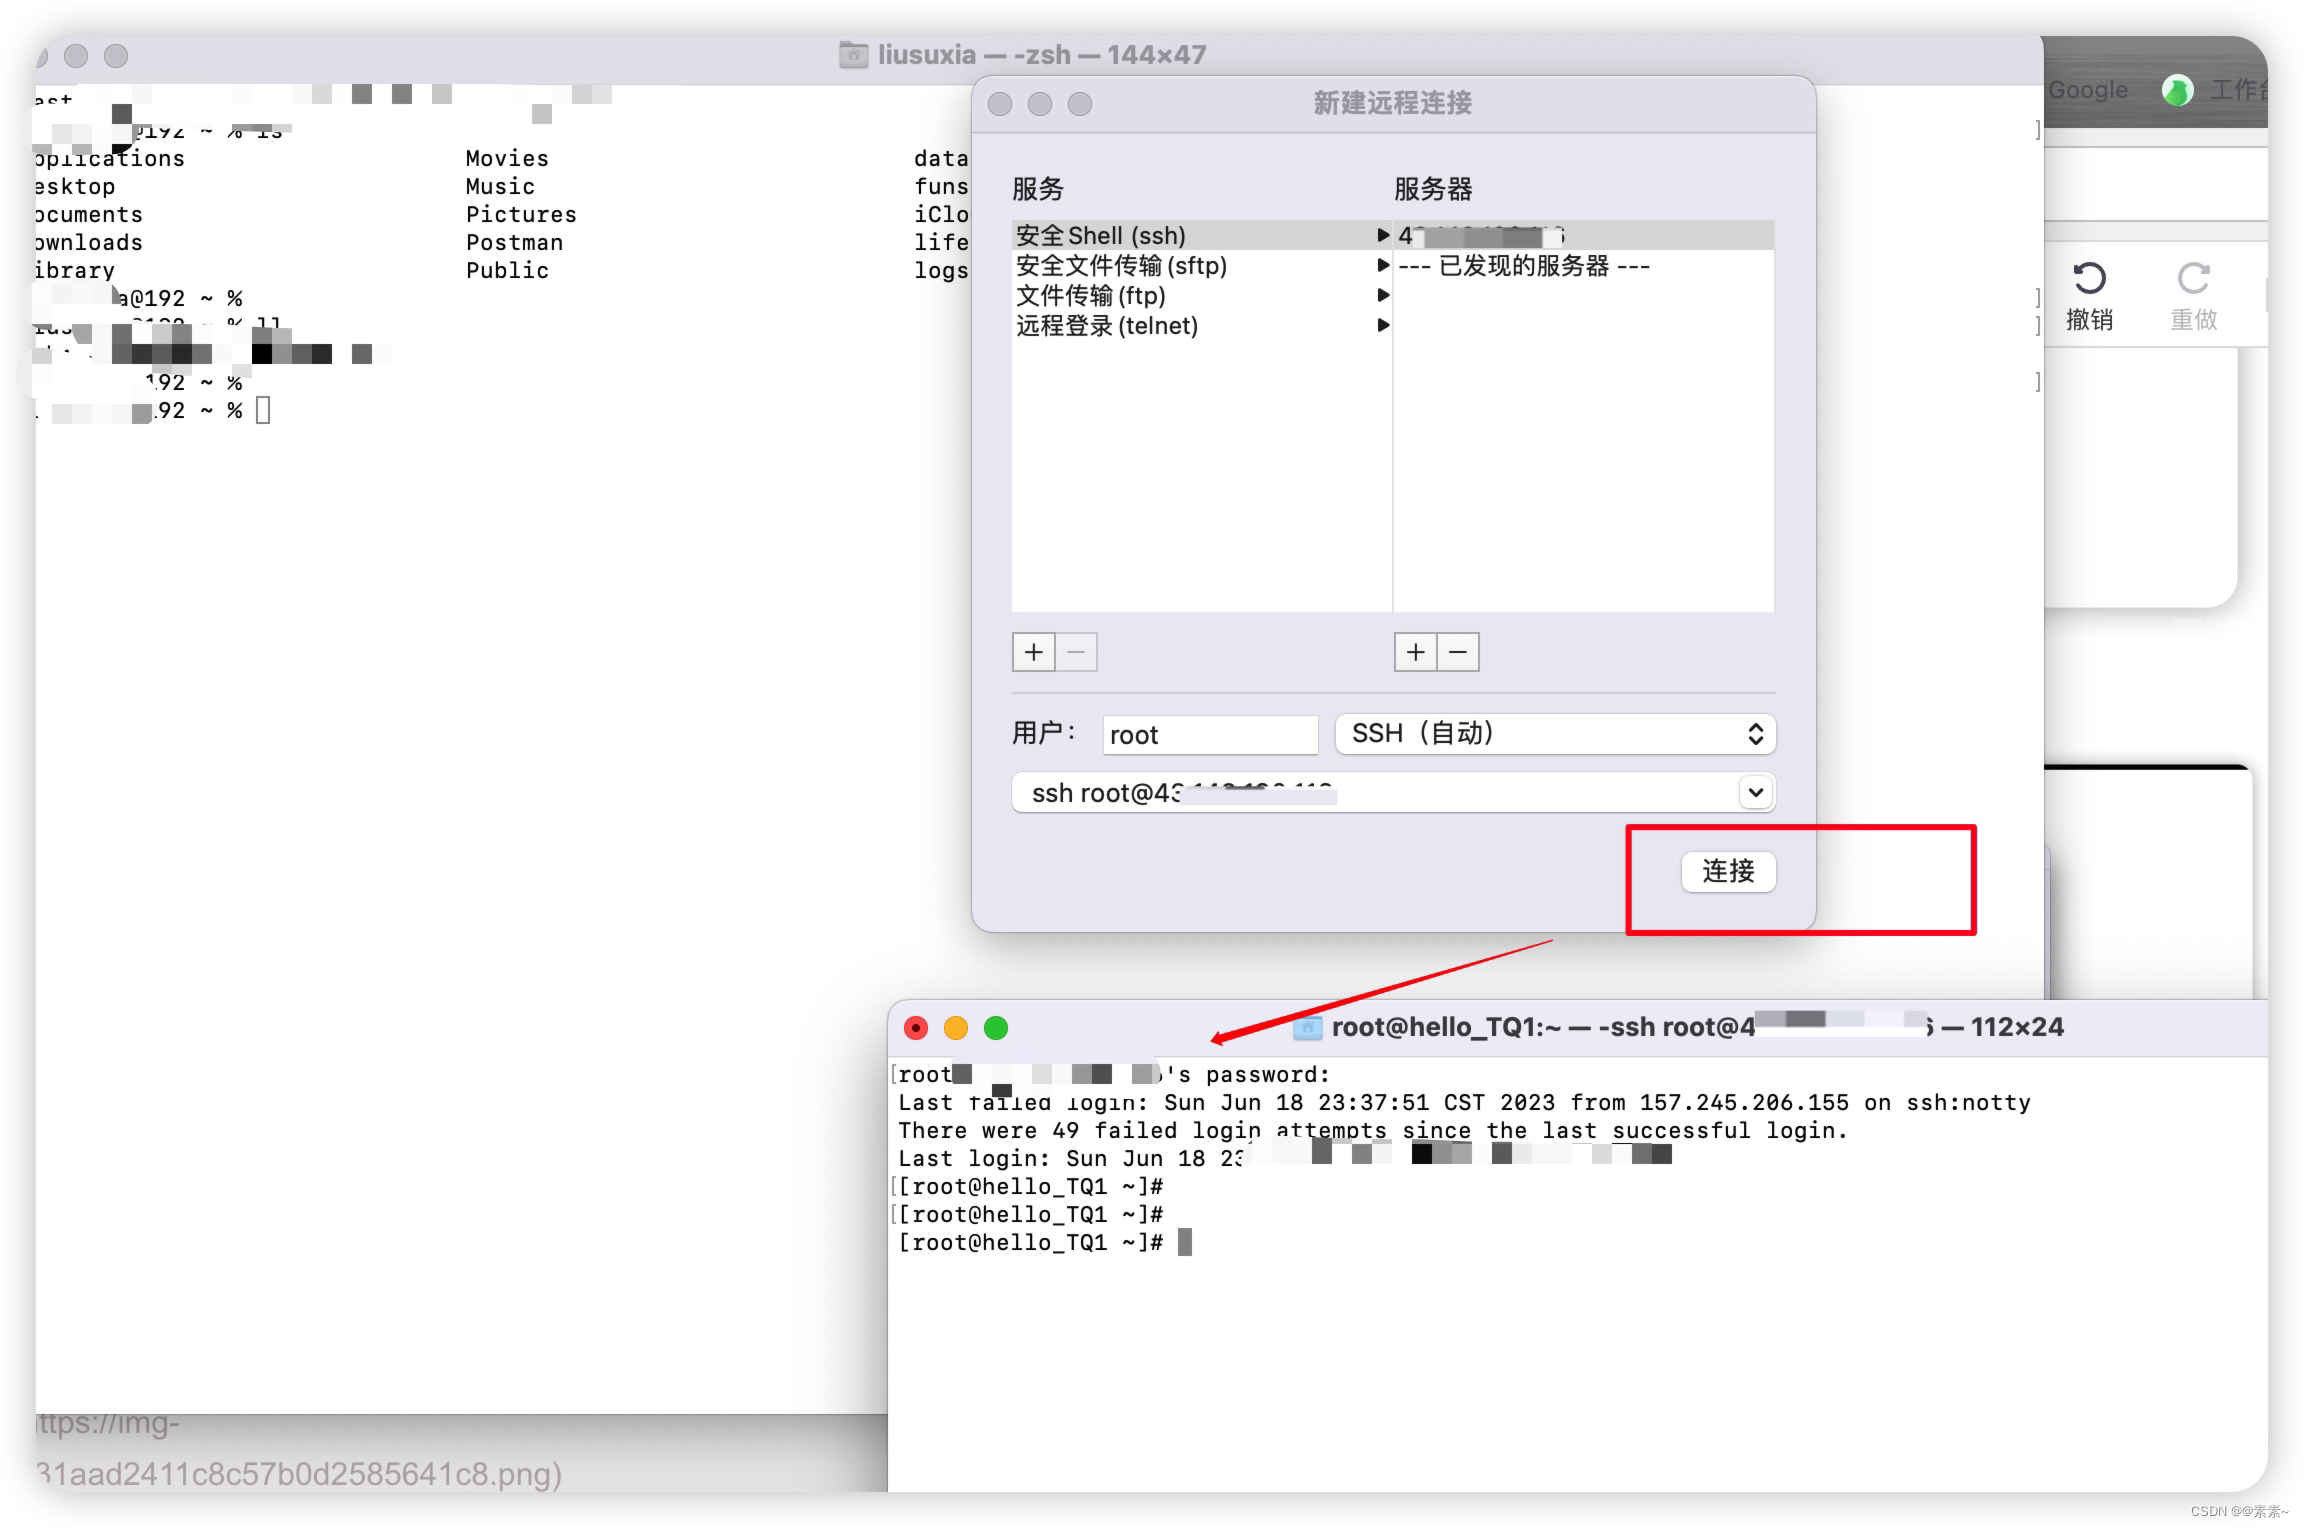Click the 用户 field containing root
2304x1528 pixels.
coord(1209,733)
